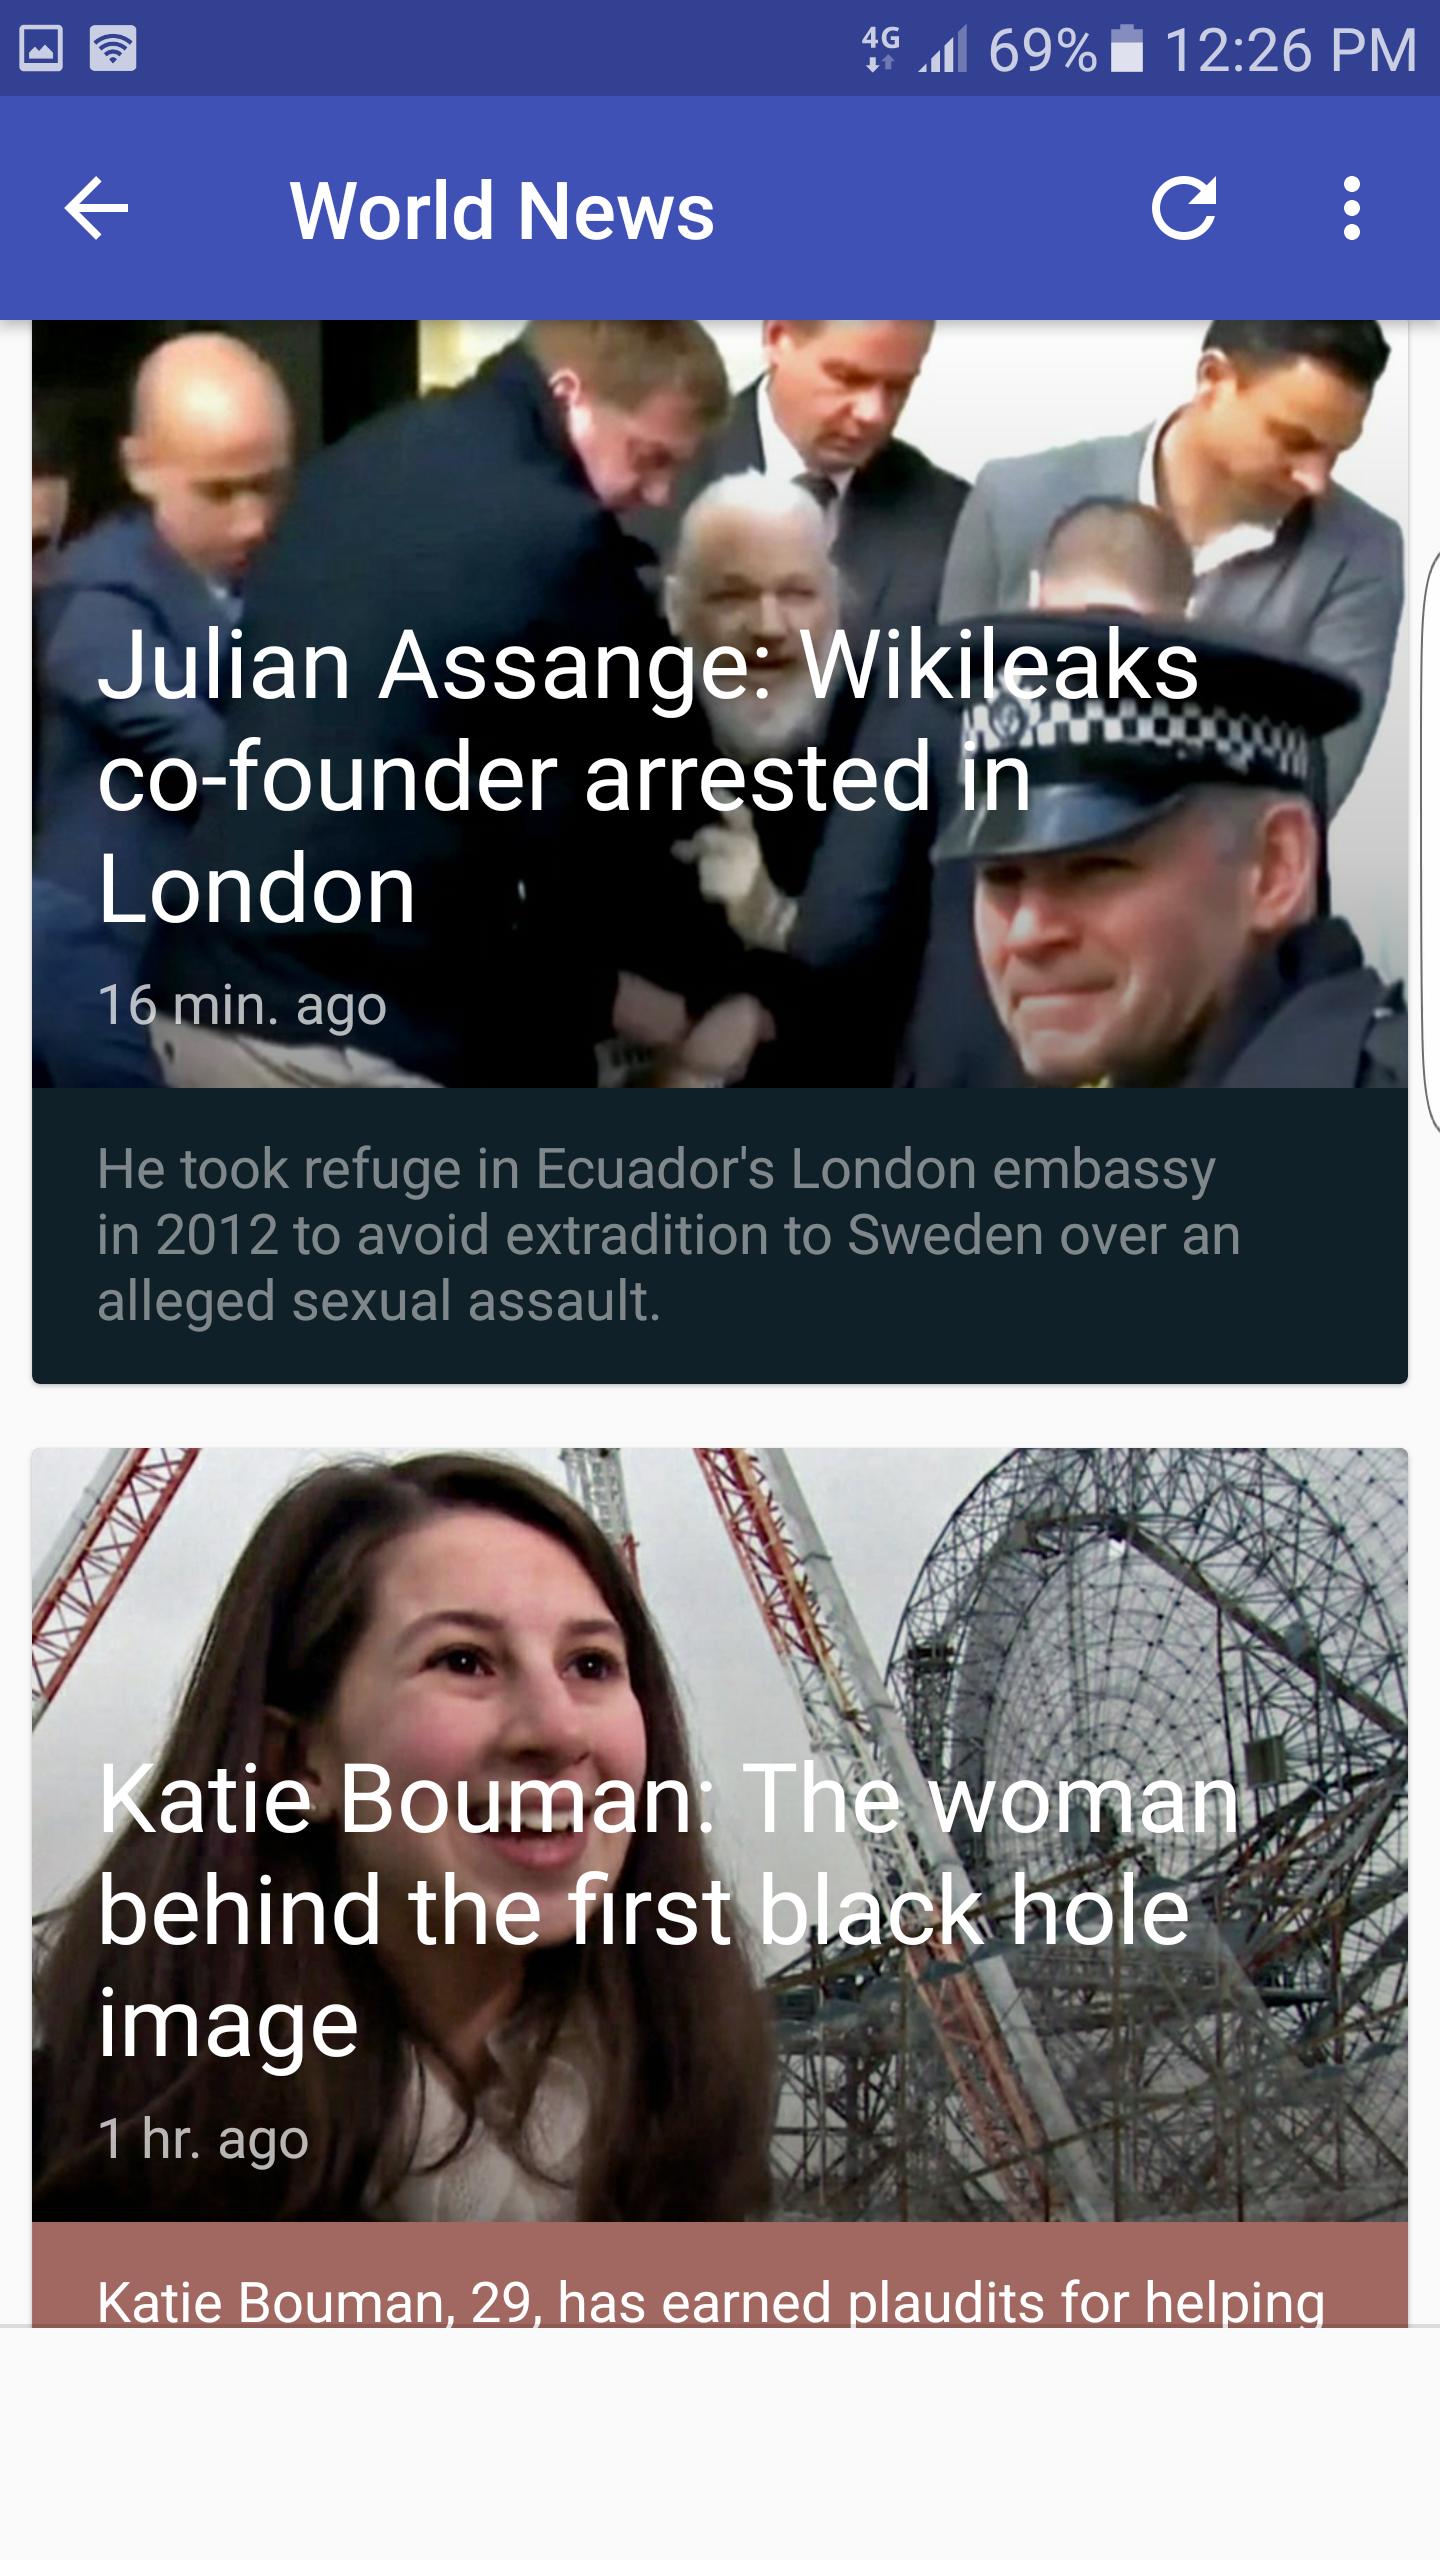Tap the Katie Bouman, 29 summary text
Screen dimensions: 1440x2560
(x=711, y=2301)
